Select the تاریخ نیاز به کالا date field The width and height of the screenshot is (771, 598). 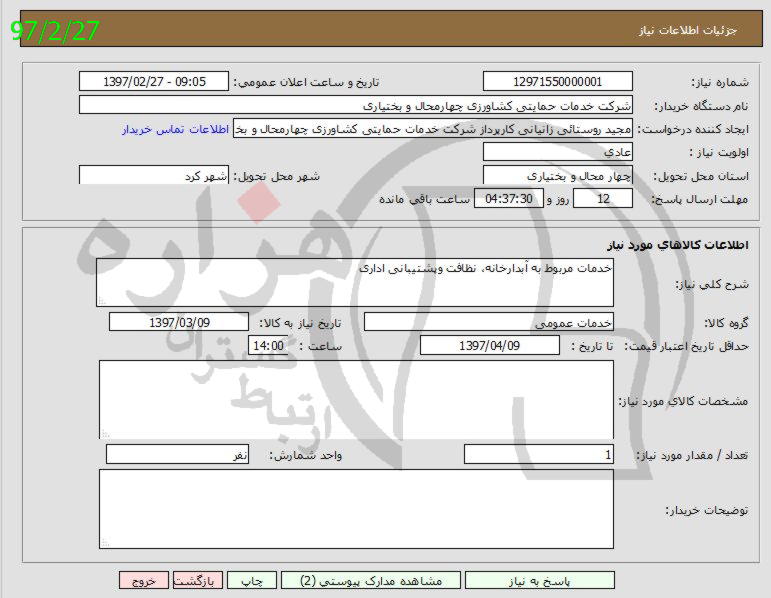(x=178, y=322)
